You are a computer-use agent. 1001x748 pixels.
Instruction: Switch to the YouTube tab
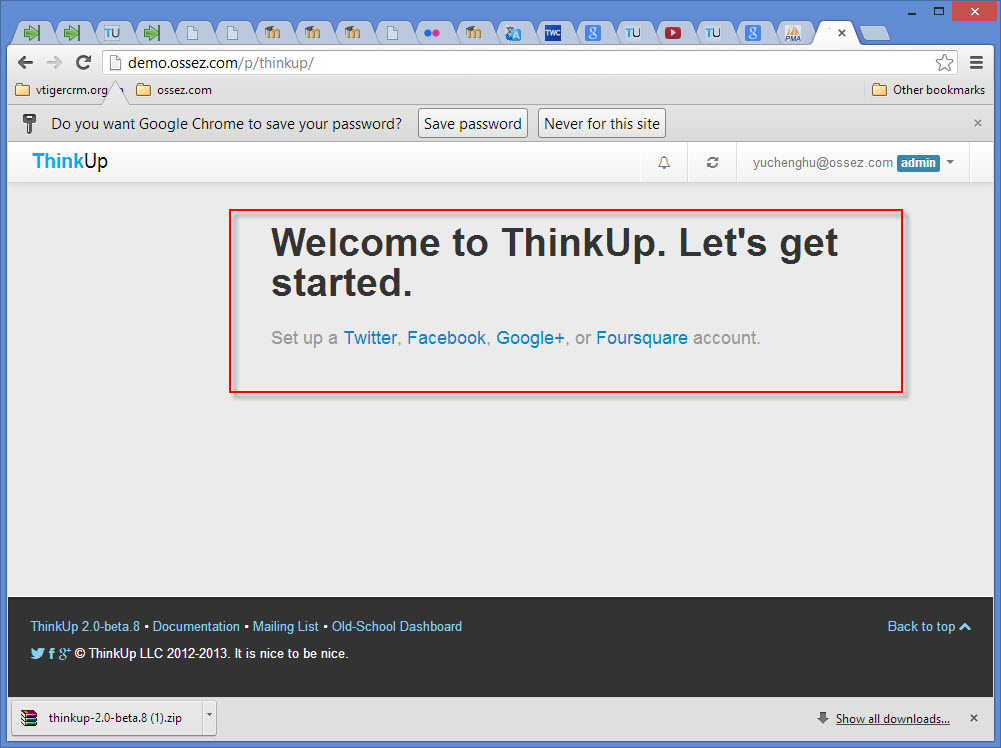click(673, 33)
